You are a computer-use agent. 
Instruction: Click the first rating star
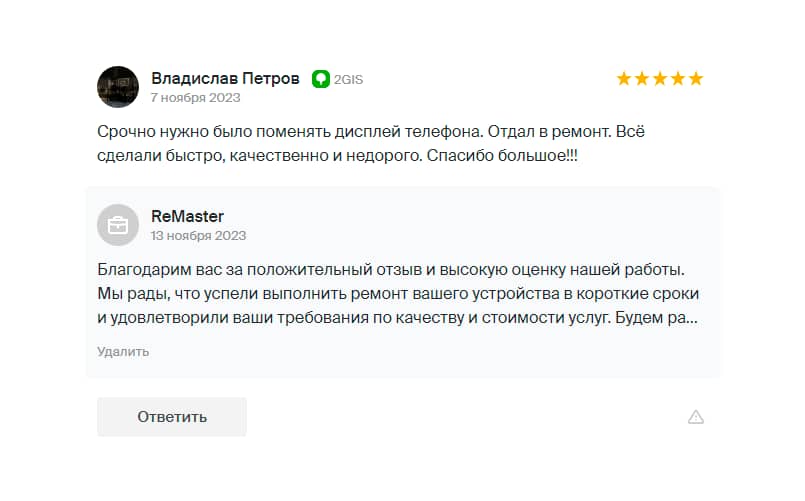tap(624, 78)
